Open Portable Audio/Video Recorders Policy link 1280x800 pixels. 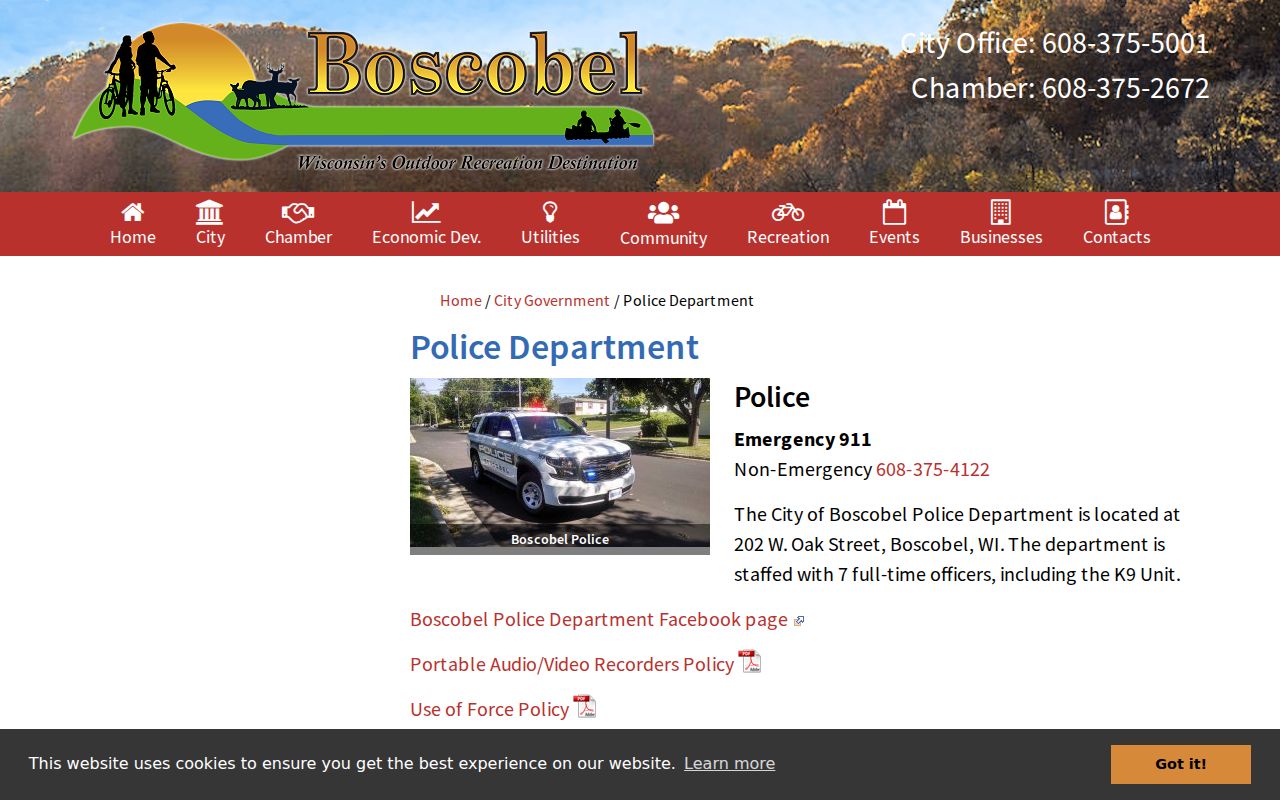(x=572, y=664)
